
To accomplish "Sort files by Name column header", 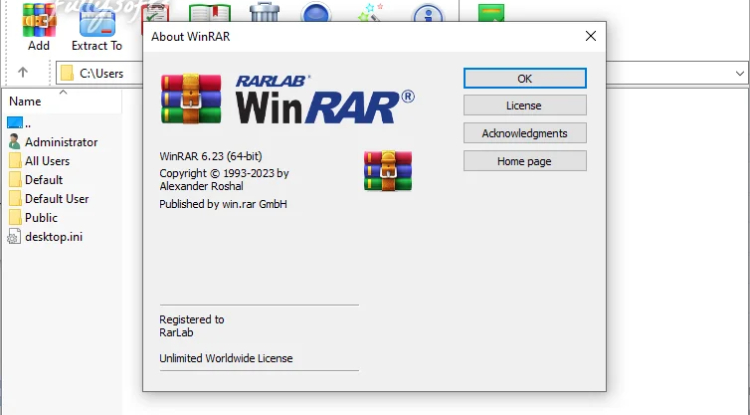I will 62,101.
